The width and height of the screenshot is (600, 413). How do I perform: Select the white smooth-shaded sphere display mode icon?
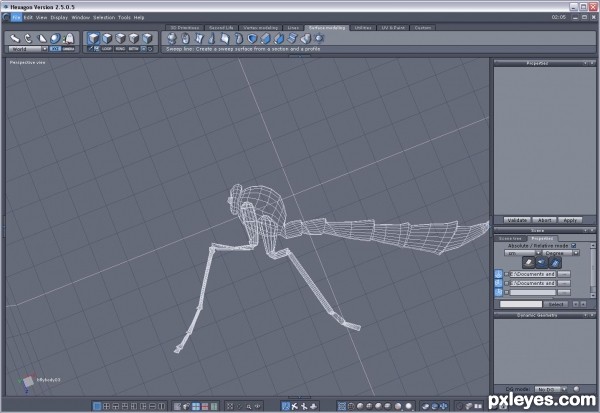click(408, 406)
